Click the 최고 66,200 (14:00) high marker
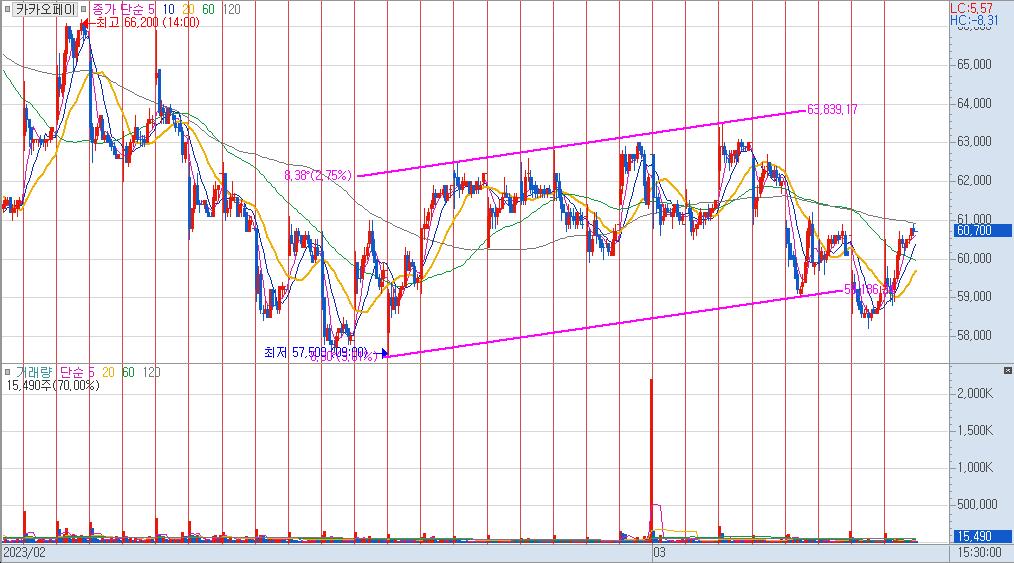The image size is (1014, 563). [x=140, y=23]
